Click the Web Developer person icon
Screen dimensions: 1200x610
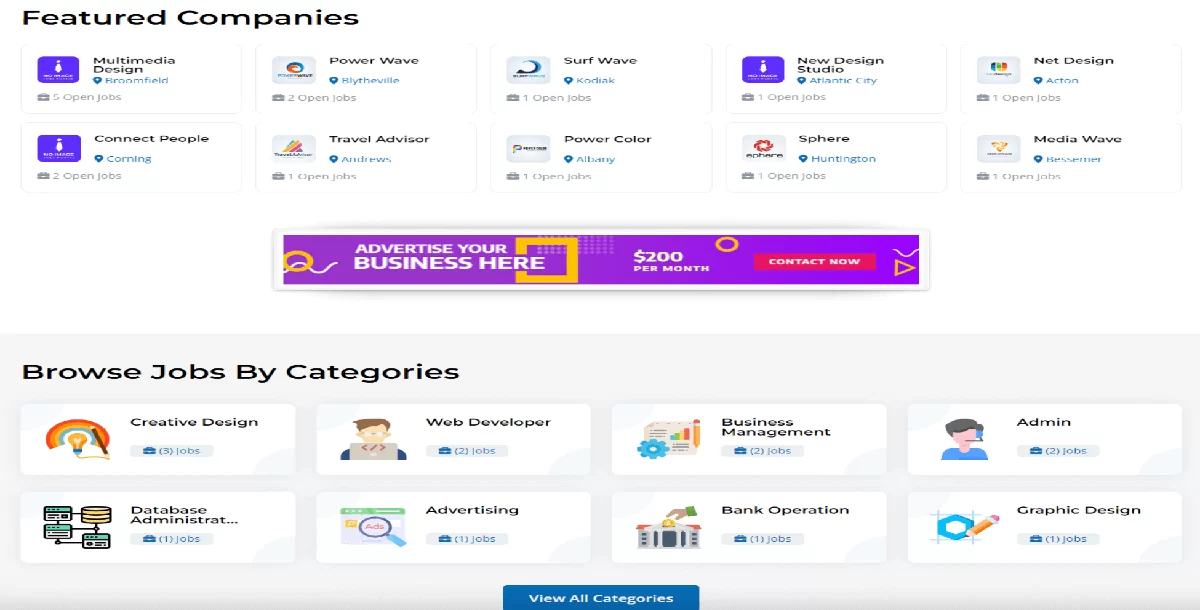pos(373,439)
